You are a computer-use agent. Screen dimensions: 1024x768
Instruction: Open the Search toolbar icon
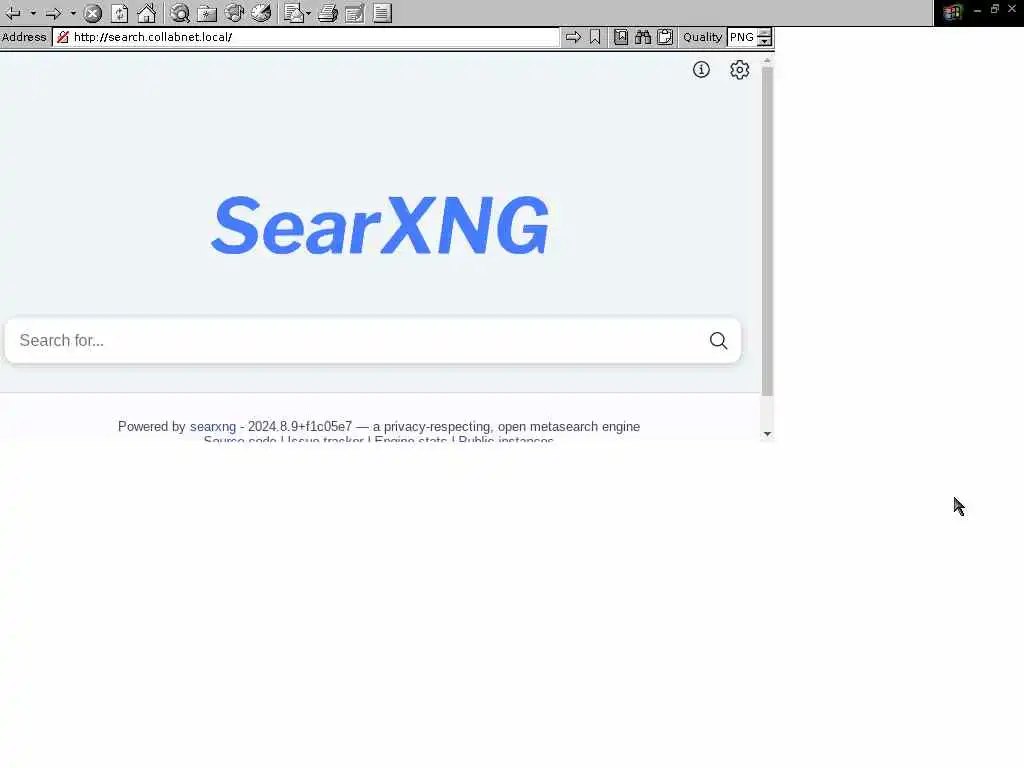(x=180, y=13)
